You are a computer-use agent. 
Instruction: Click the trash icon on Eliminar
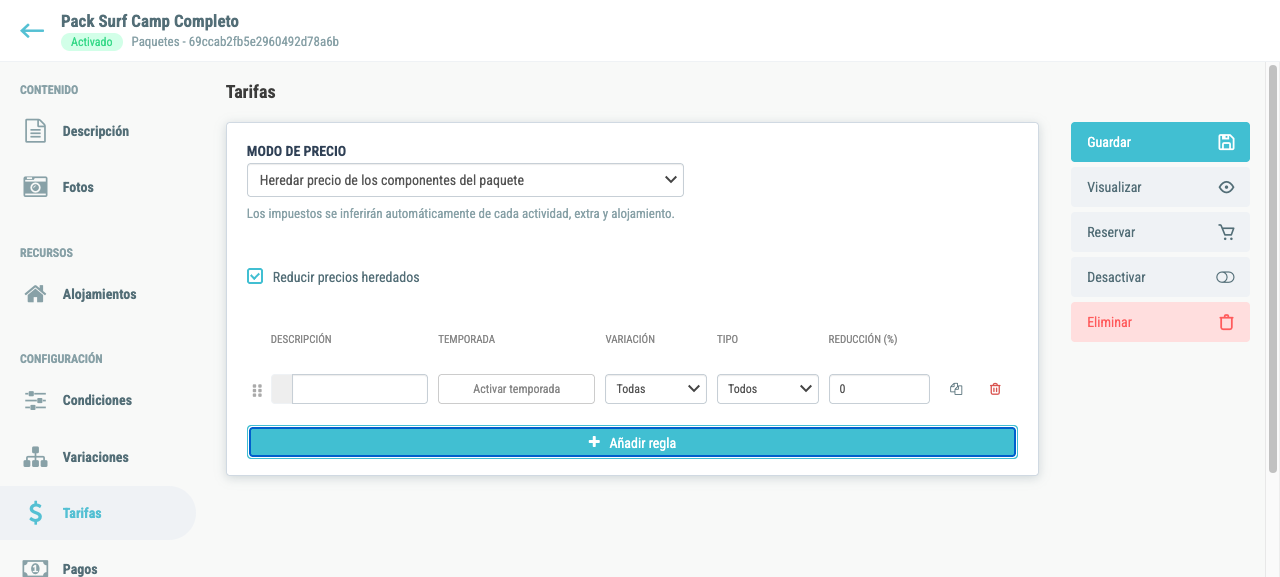tap(1226, 322)
